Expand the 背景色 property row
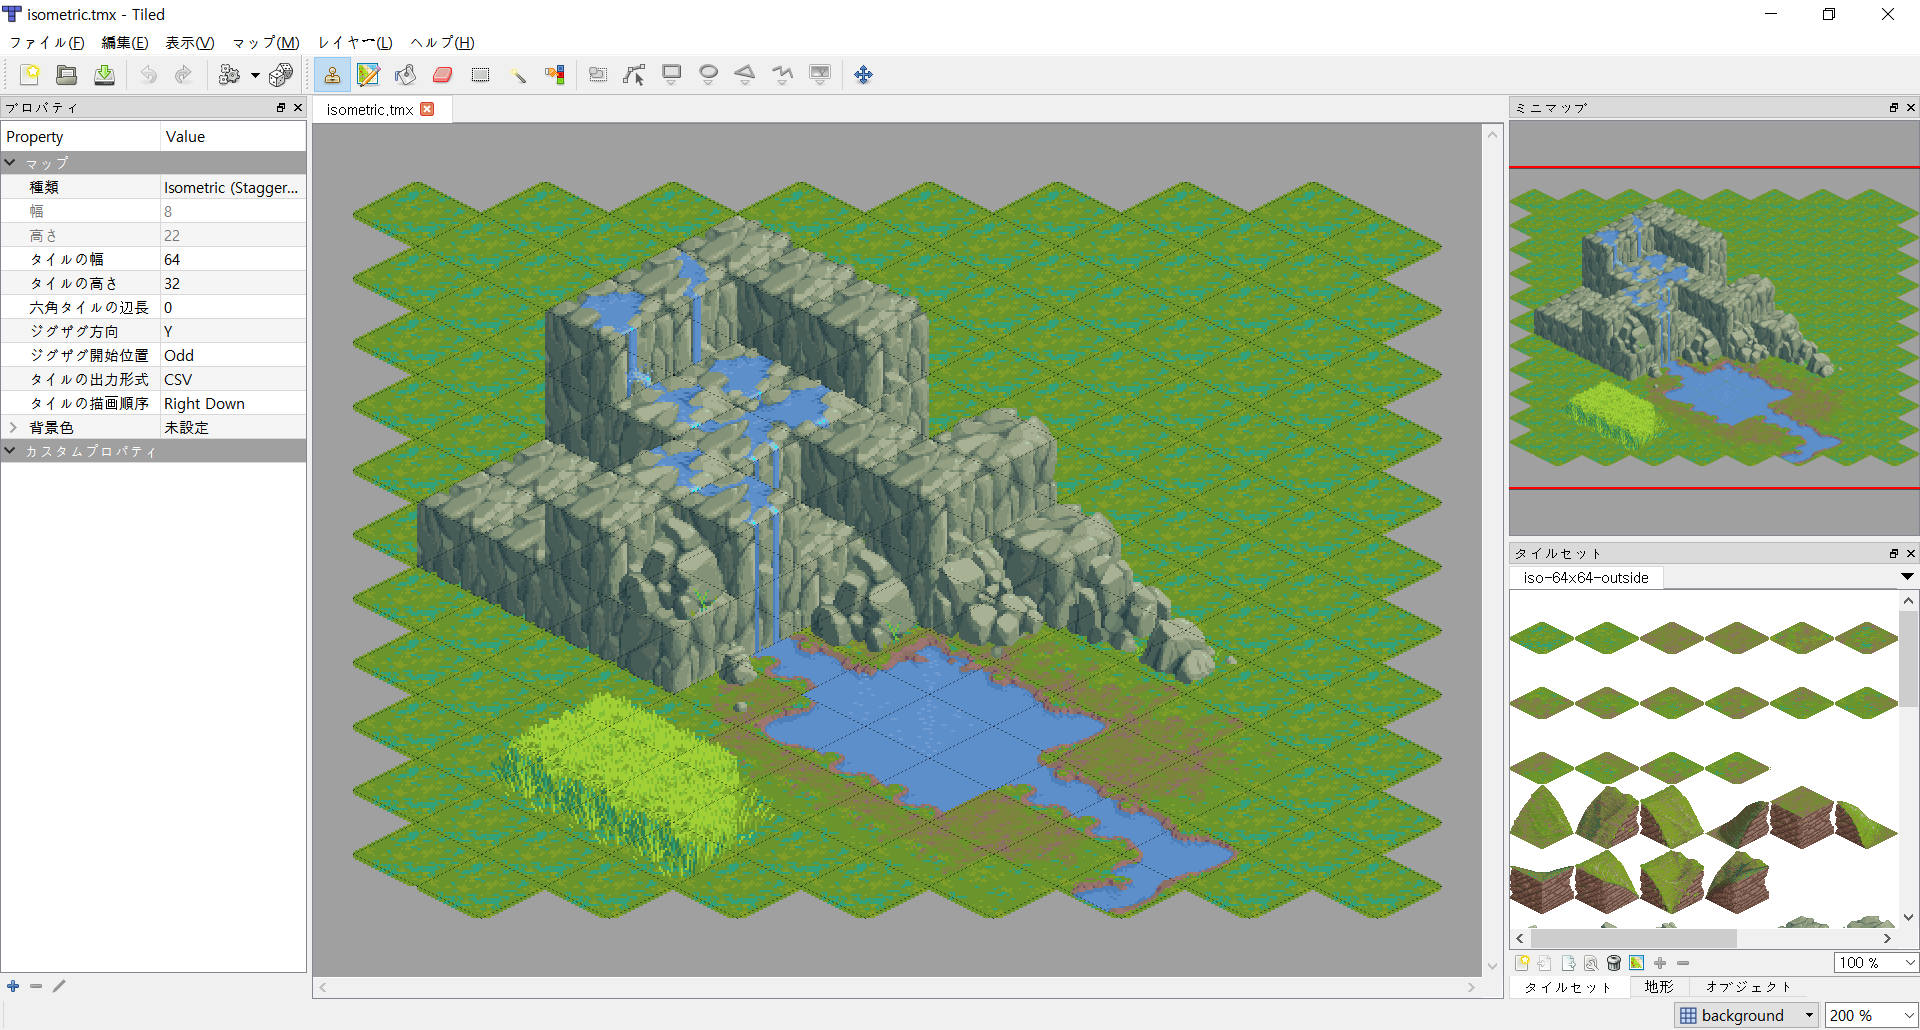Image resolution: width=1920 pixels, height=1030 pixels. 13,427
